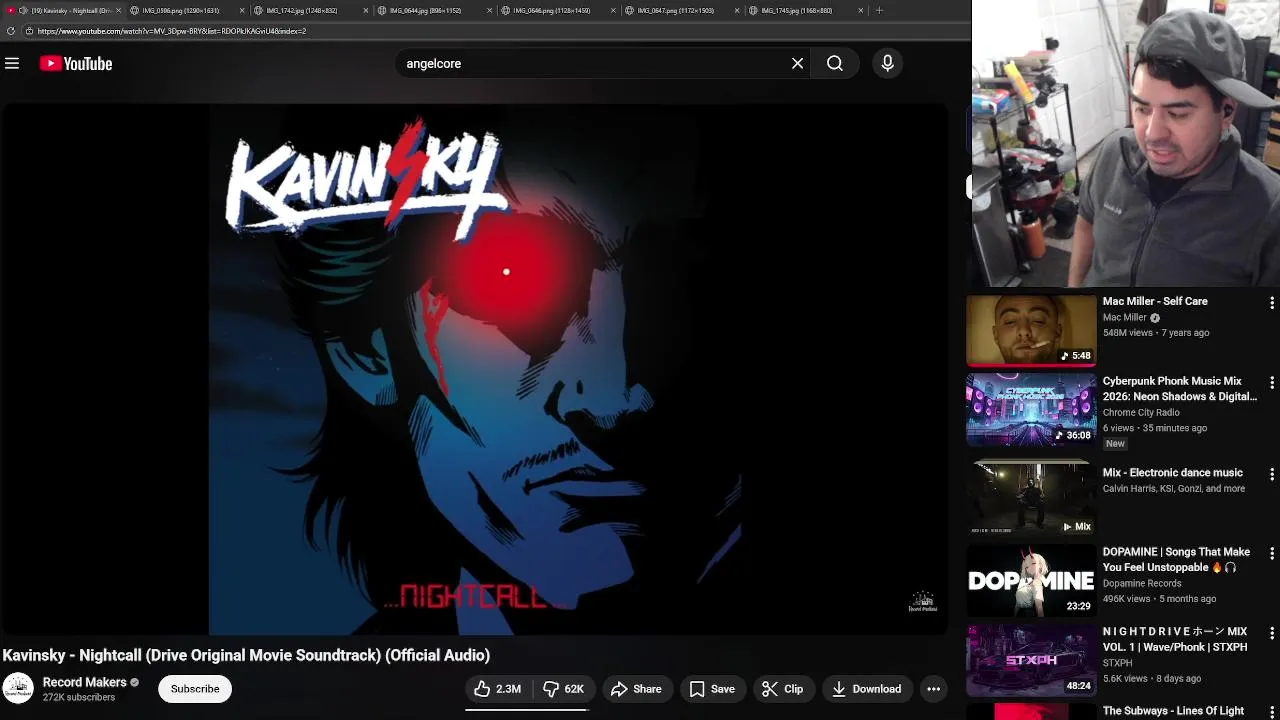Open options menu for Mix - Electronic dance music
This screenshot has width=1280, height=720.
(x=1271, y=473)
